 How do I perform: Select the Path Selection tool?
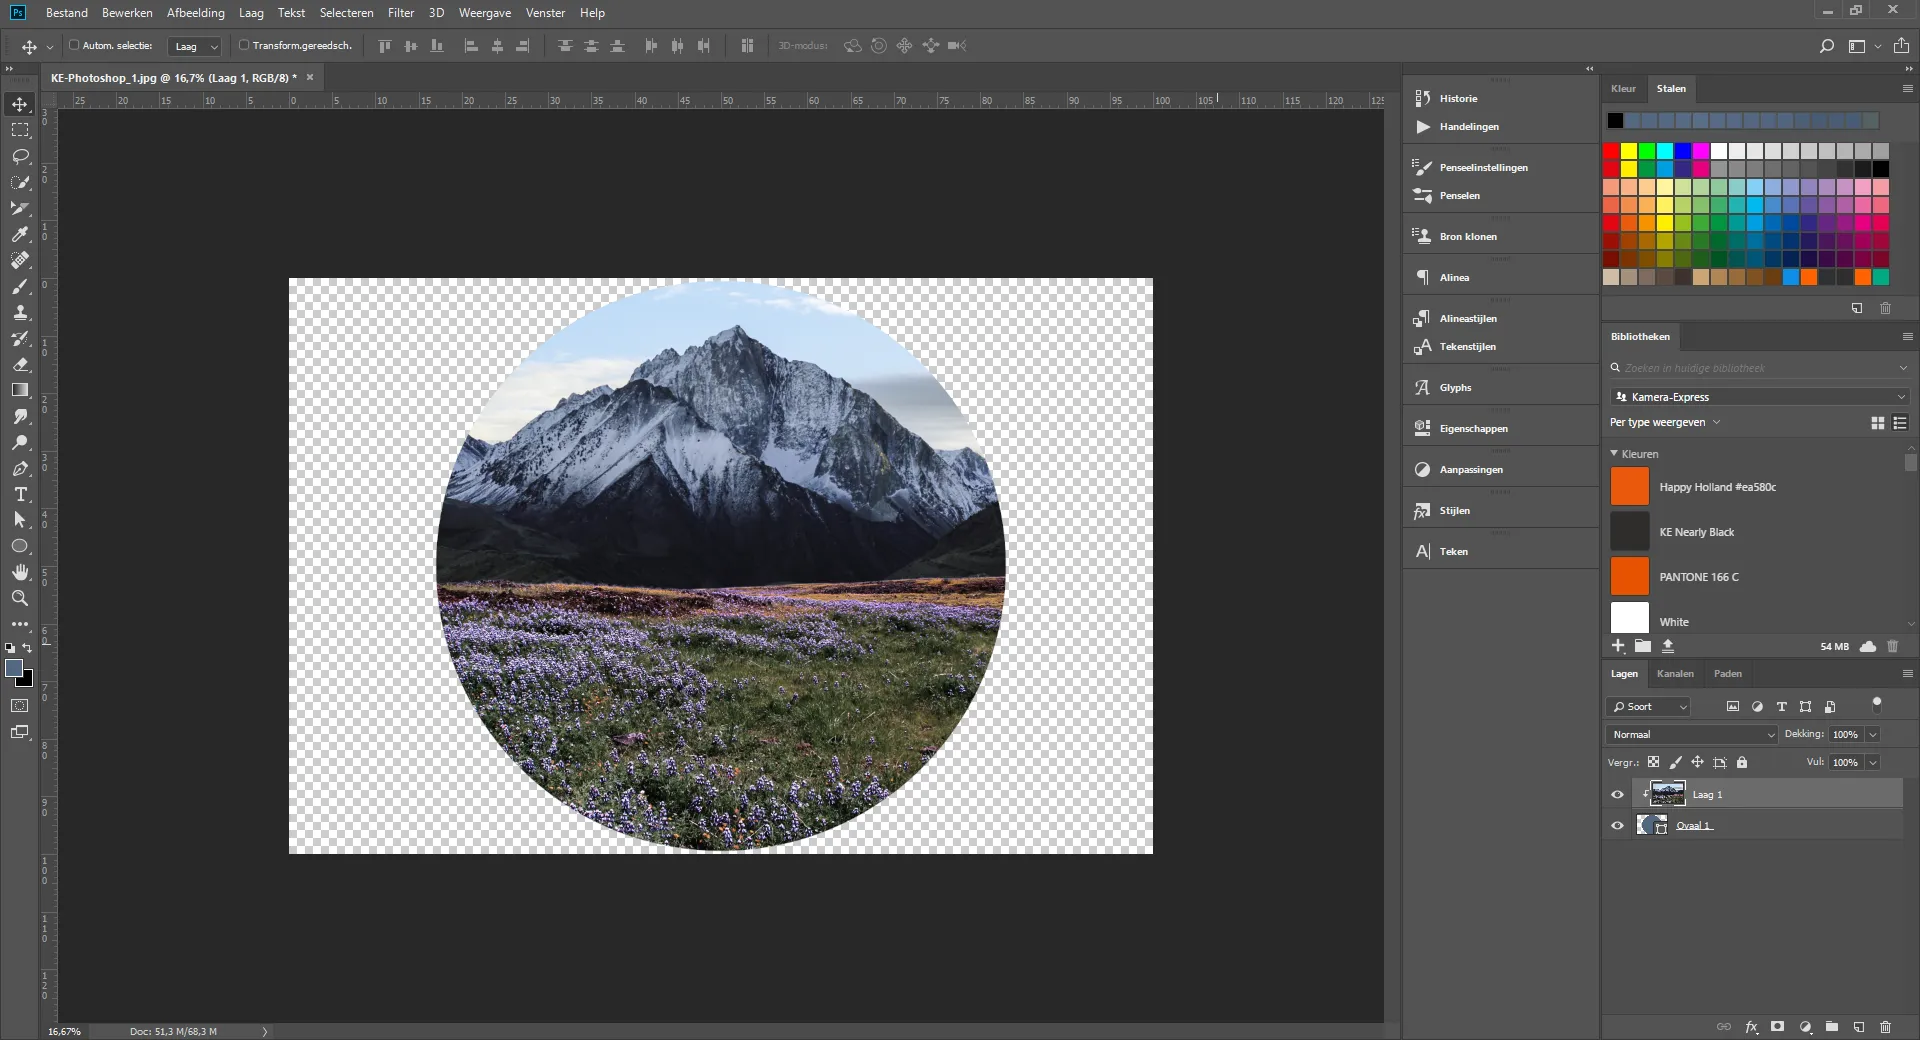pos(20,521)
